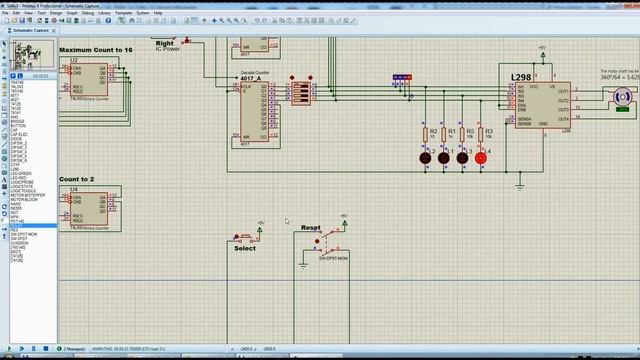The width and height of the screenshot is (640, 360).
Task: Click the 'Maximum Count to 16' label
Action: click(x=96, y=50)
